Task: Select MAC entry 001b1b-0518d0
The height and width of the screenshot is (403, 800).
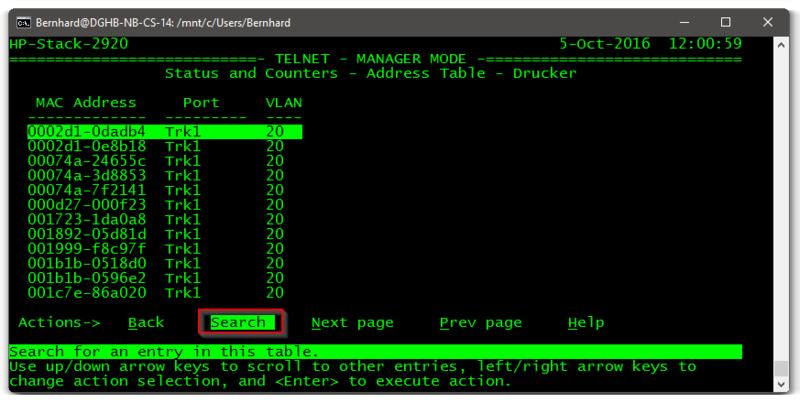Action: tap(86, 263)
